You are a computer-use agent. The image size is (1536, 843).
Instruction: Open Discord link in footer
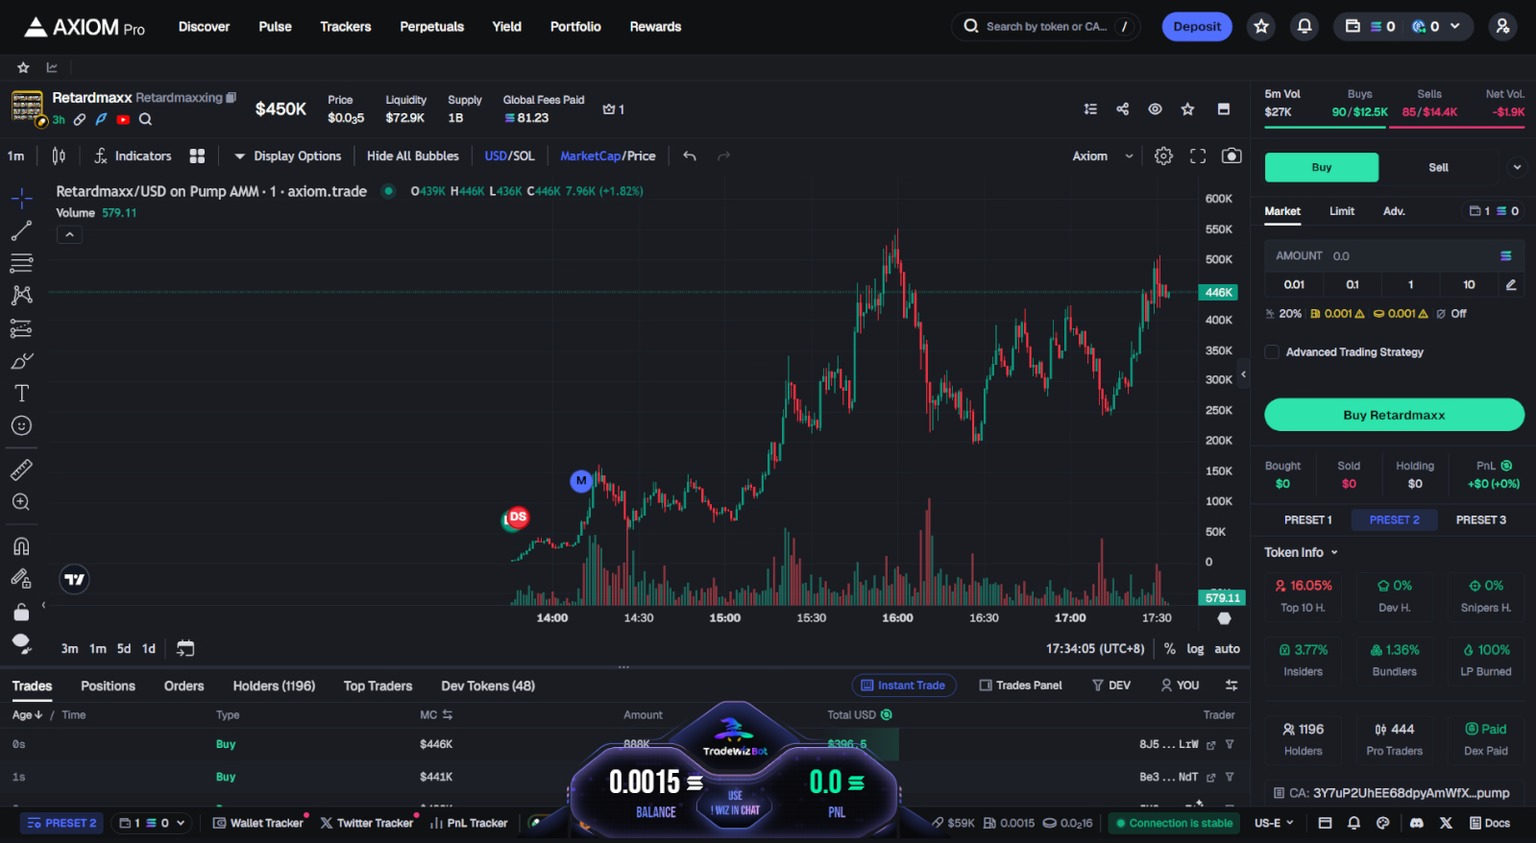coord(1416,823)
